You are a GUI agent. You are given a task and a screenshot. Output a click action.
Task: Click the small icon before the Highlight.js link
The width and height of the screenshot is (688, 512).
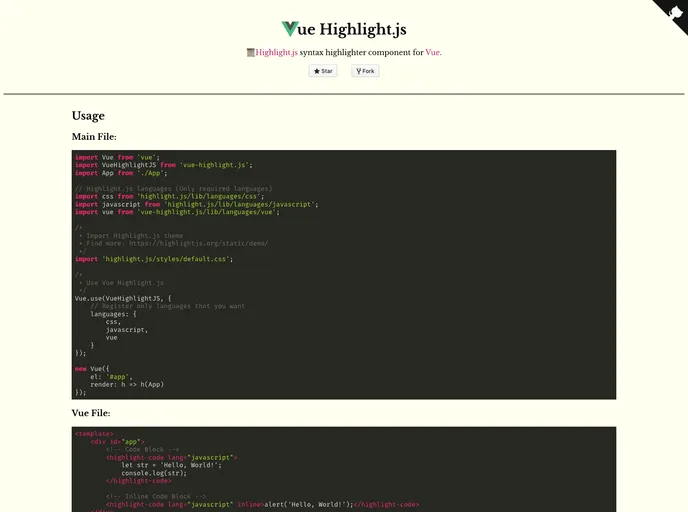pyautogui.click(x=250, y=52)
